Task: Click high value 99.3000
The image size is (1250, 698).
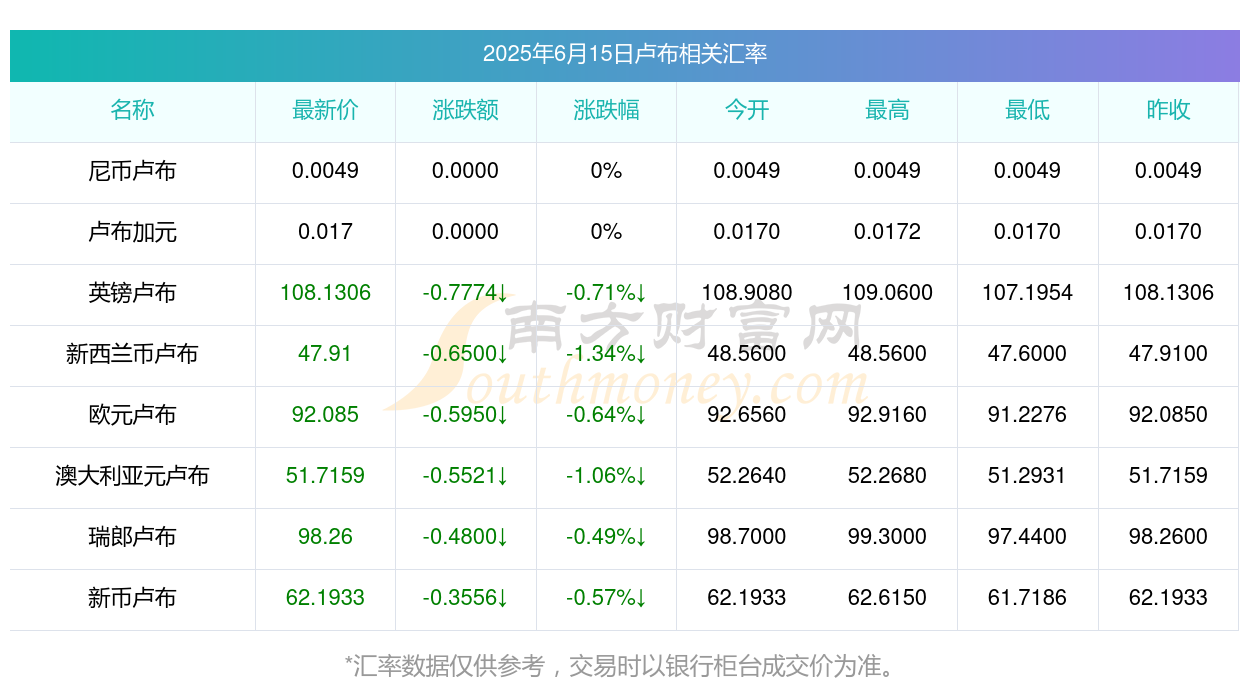Action: click(887, 537)
